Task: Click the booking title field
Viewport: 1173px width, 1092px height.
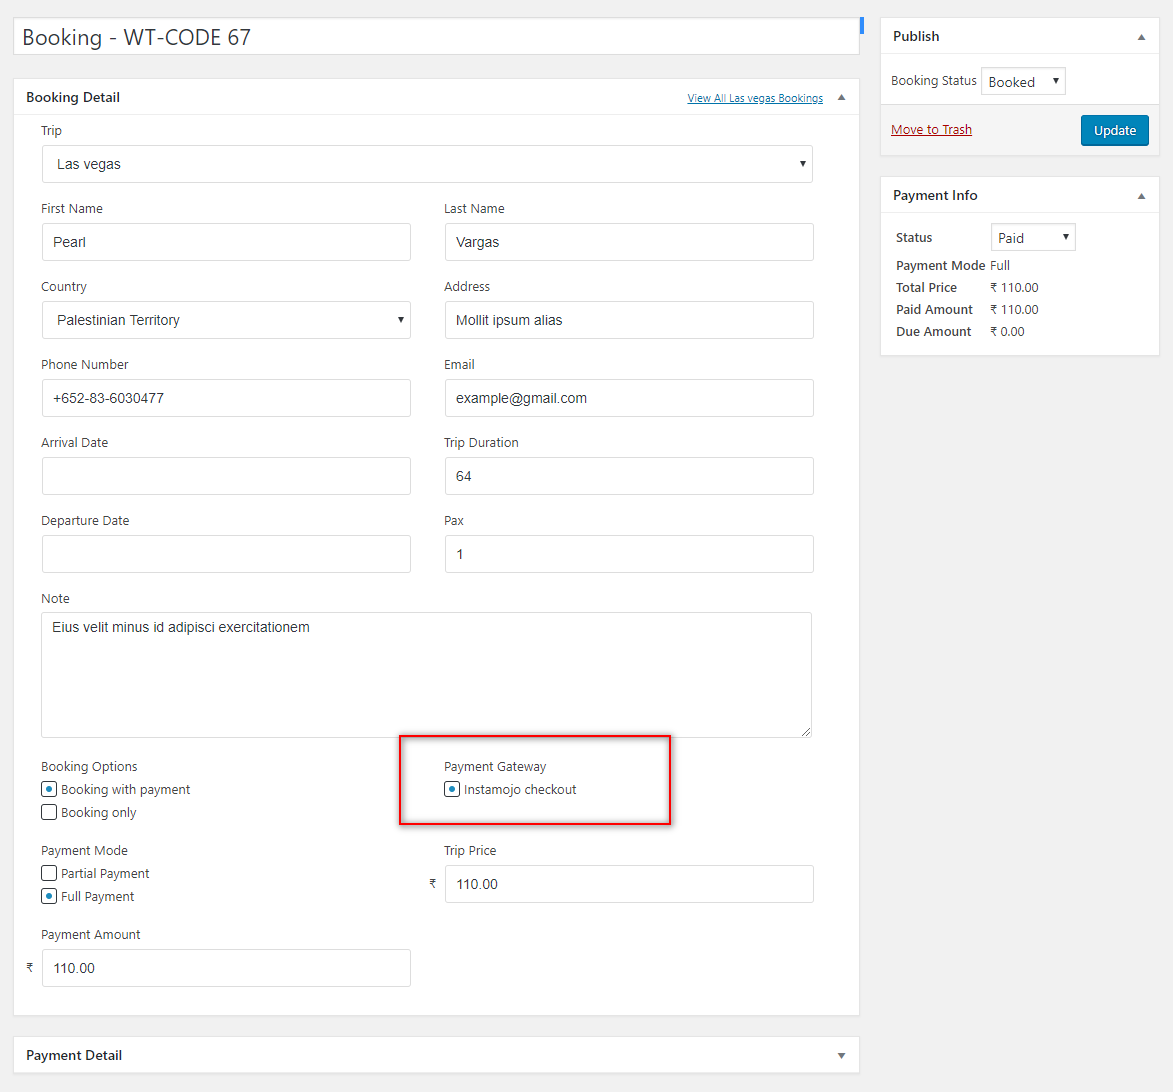Action: (x=435, y=37)
